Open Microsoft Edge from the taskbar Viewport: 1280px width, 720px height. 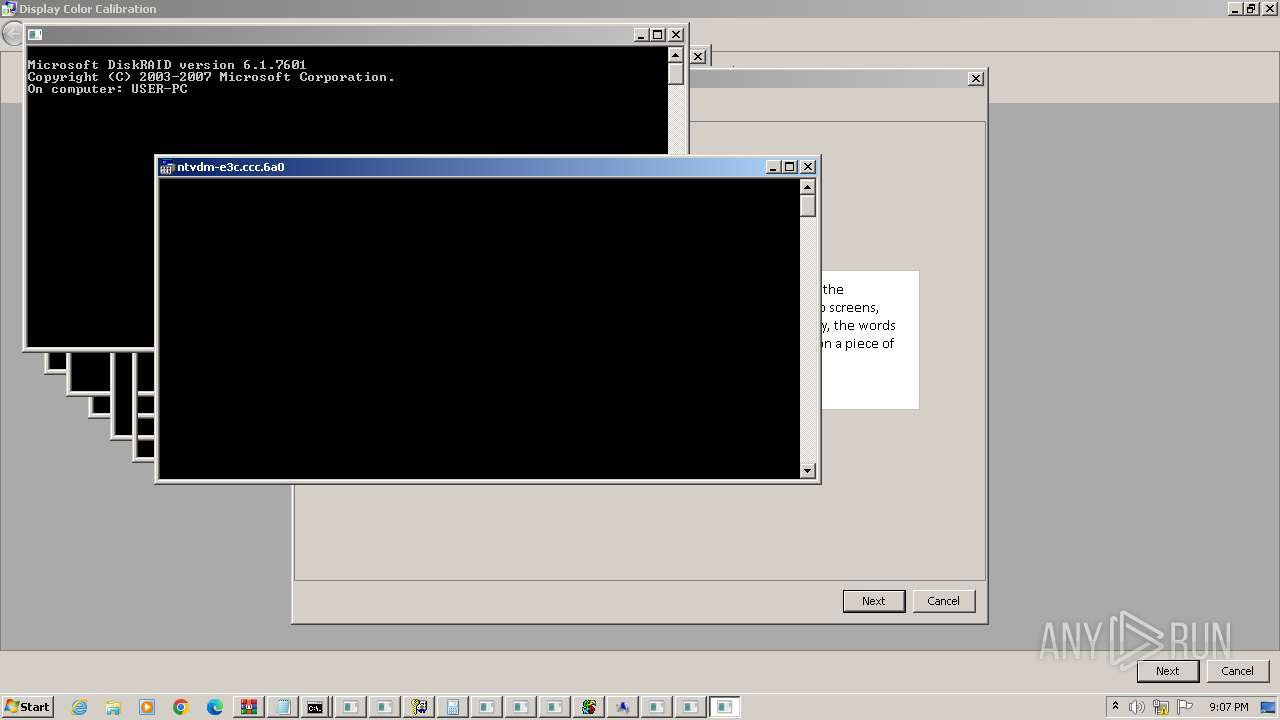[215, 707]
